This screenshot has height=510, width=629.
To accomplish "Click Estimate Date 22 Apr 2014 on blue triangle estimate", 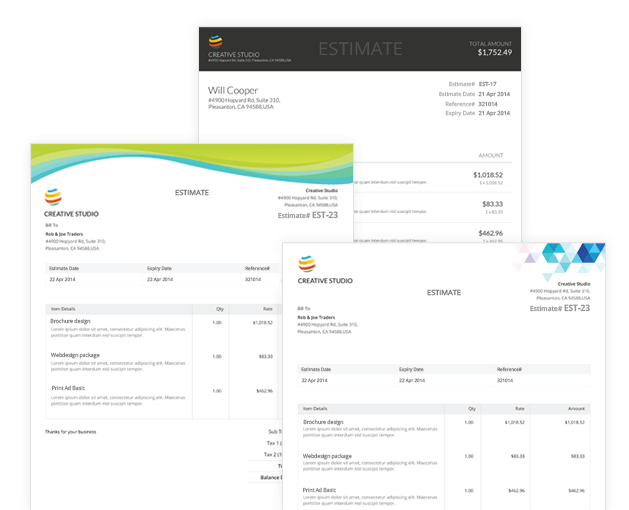I will (314, 380).
